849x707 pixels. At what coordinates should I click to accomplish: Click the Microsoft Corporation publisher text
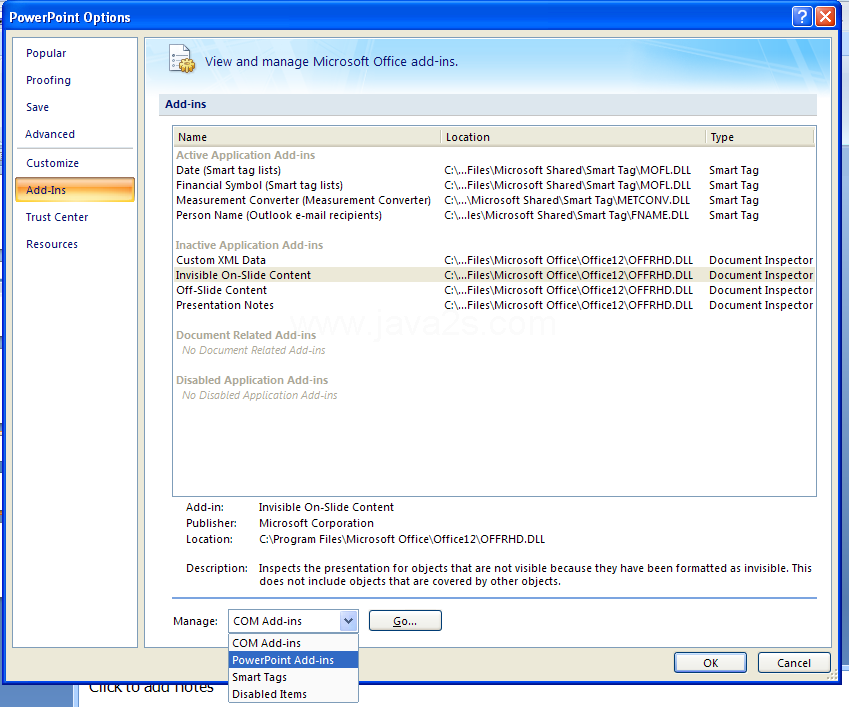tap(316, 523)
